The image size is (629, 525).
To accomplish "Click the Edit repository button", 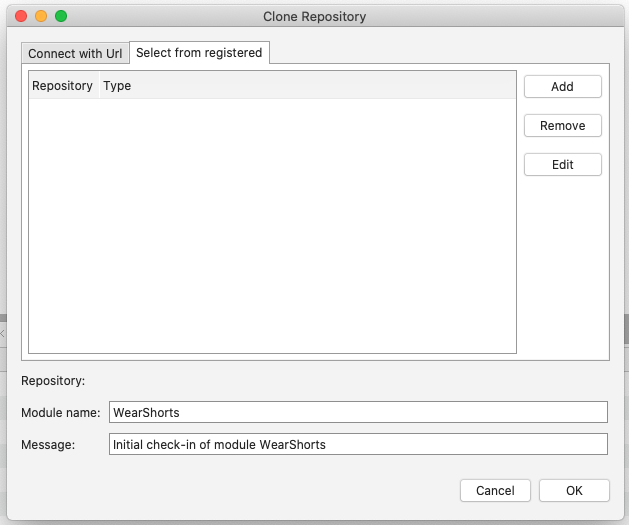I will [x=562, y=164].
